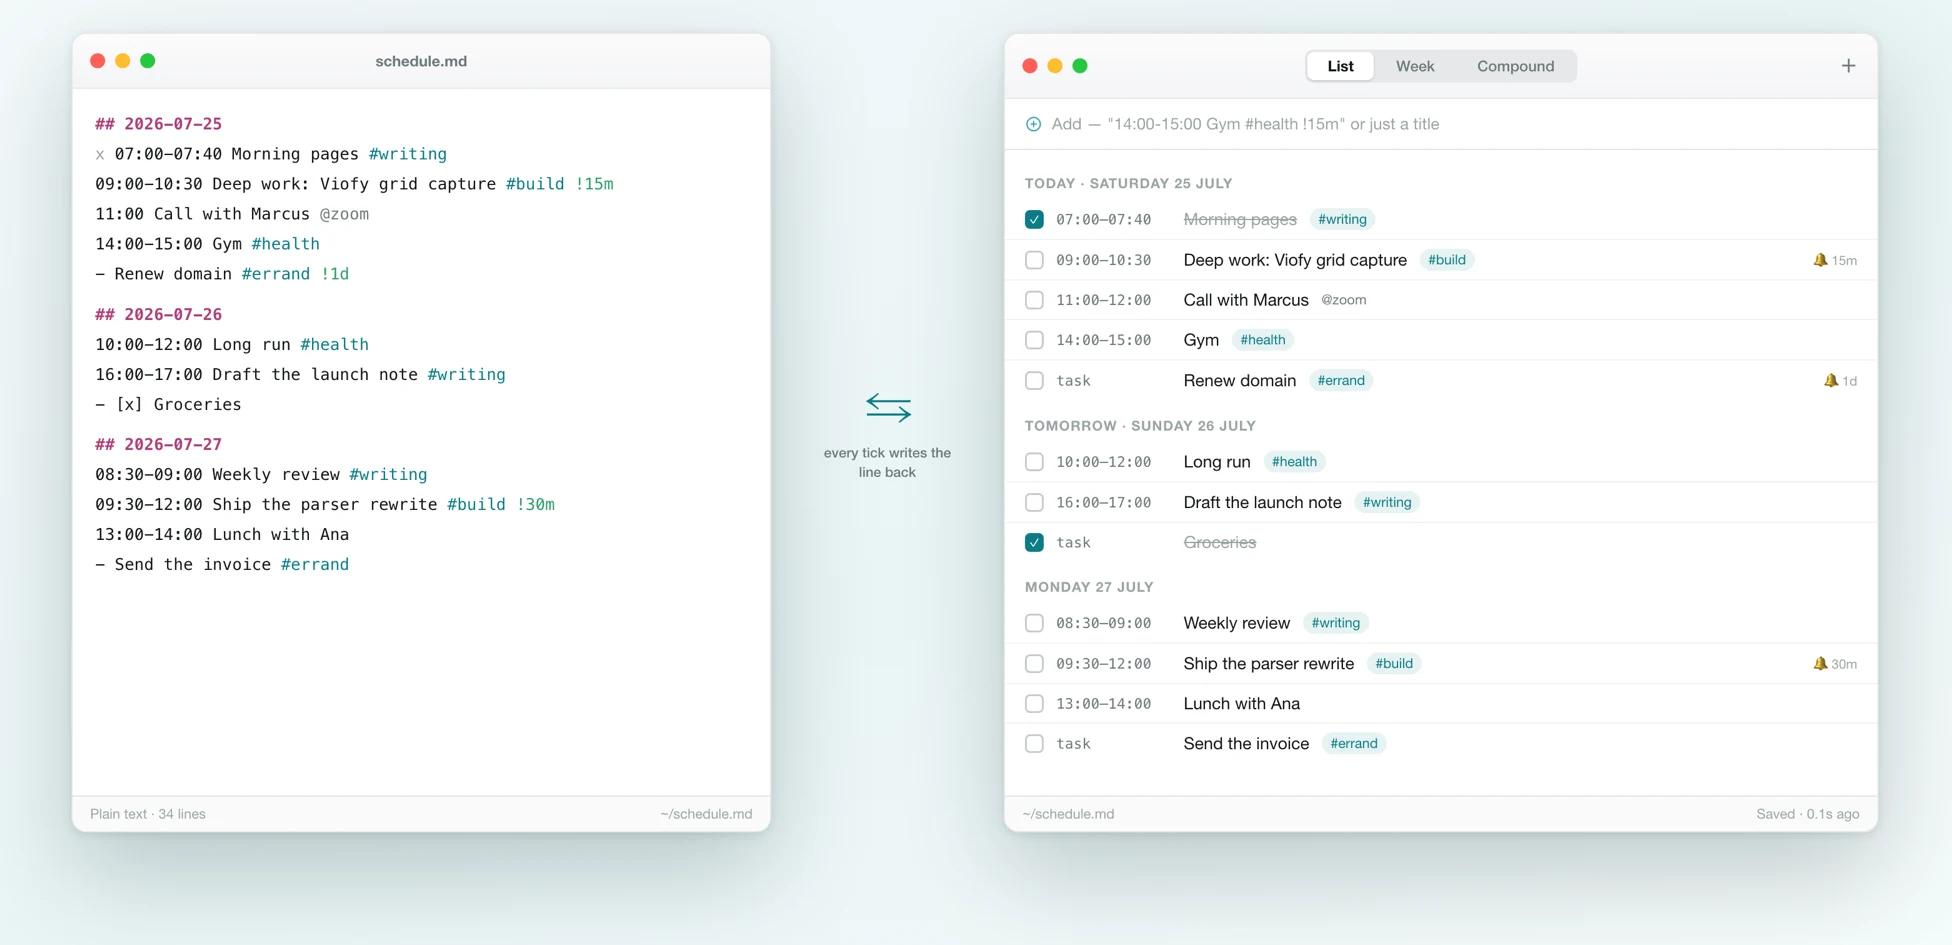
Task: Click the #errand tag on Send the invoice
Action: point(1354,744)
